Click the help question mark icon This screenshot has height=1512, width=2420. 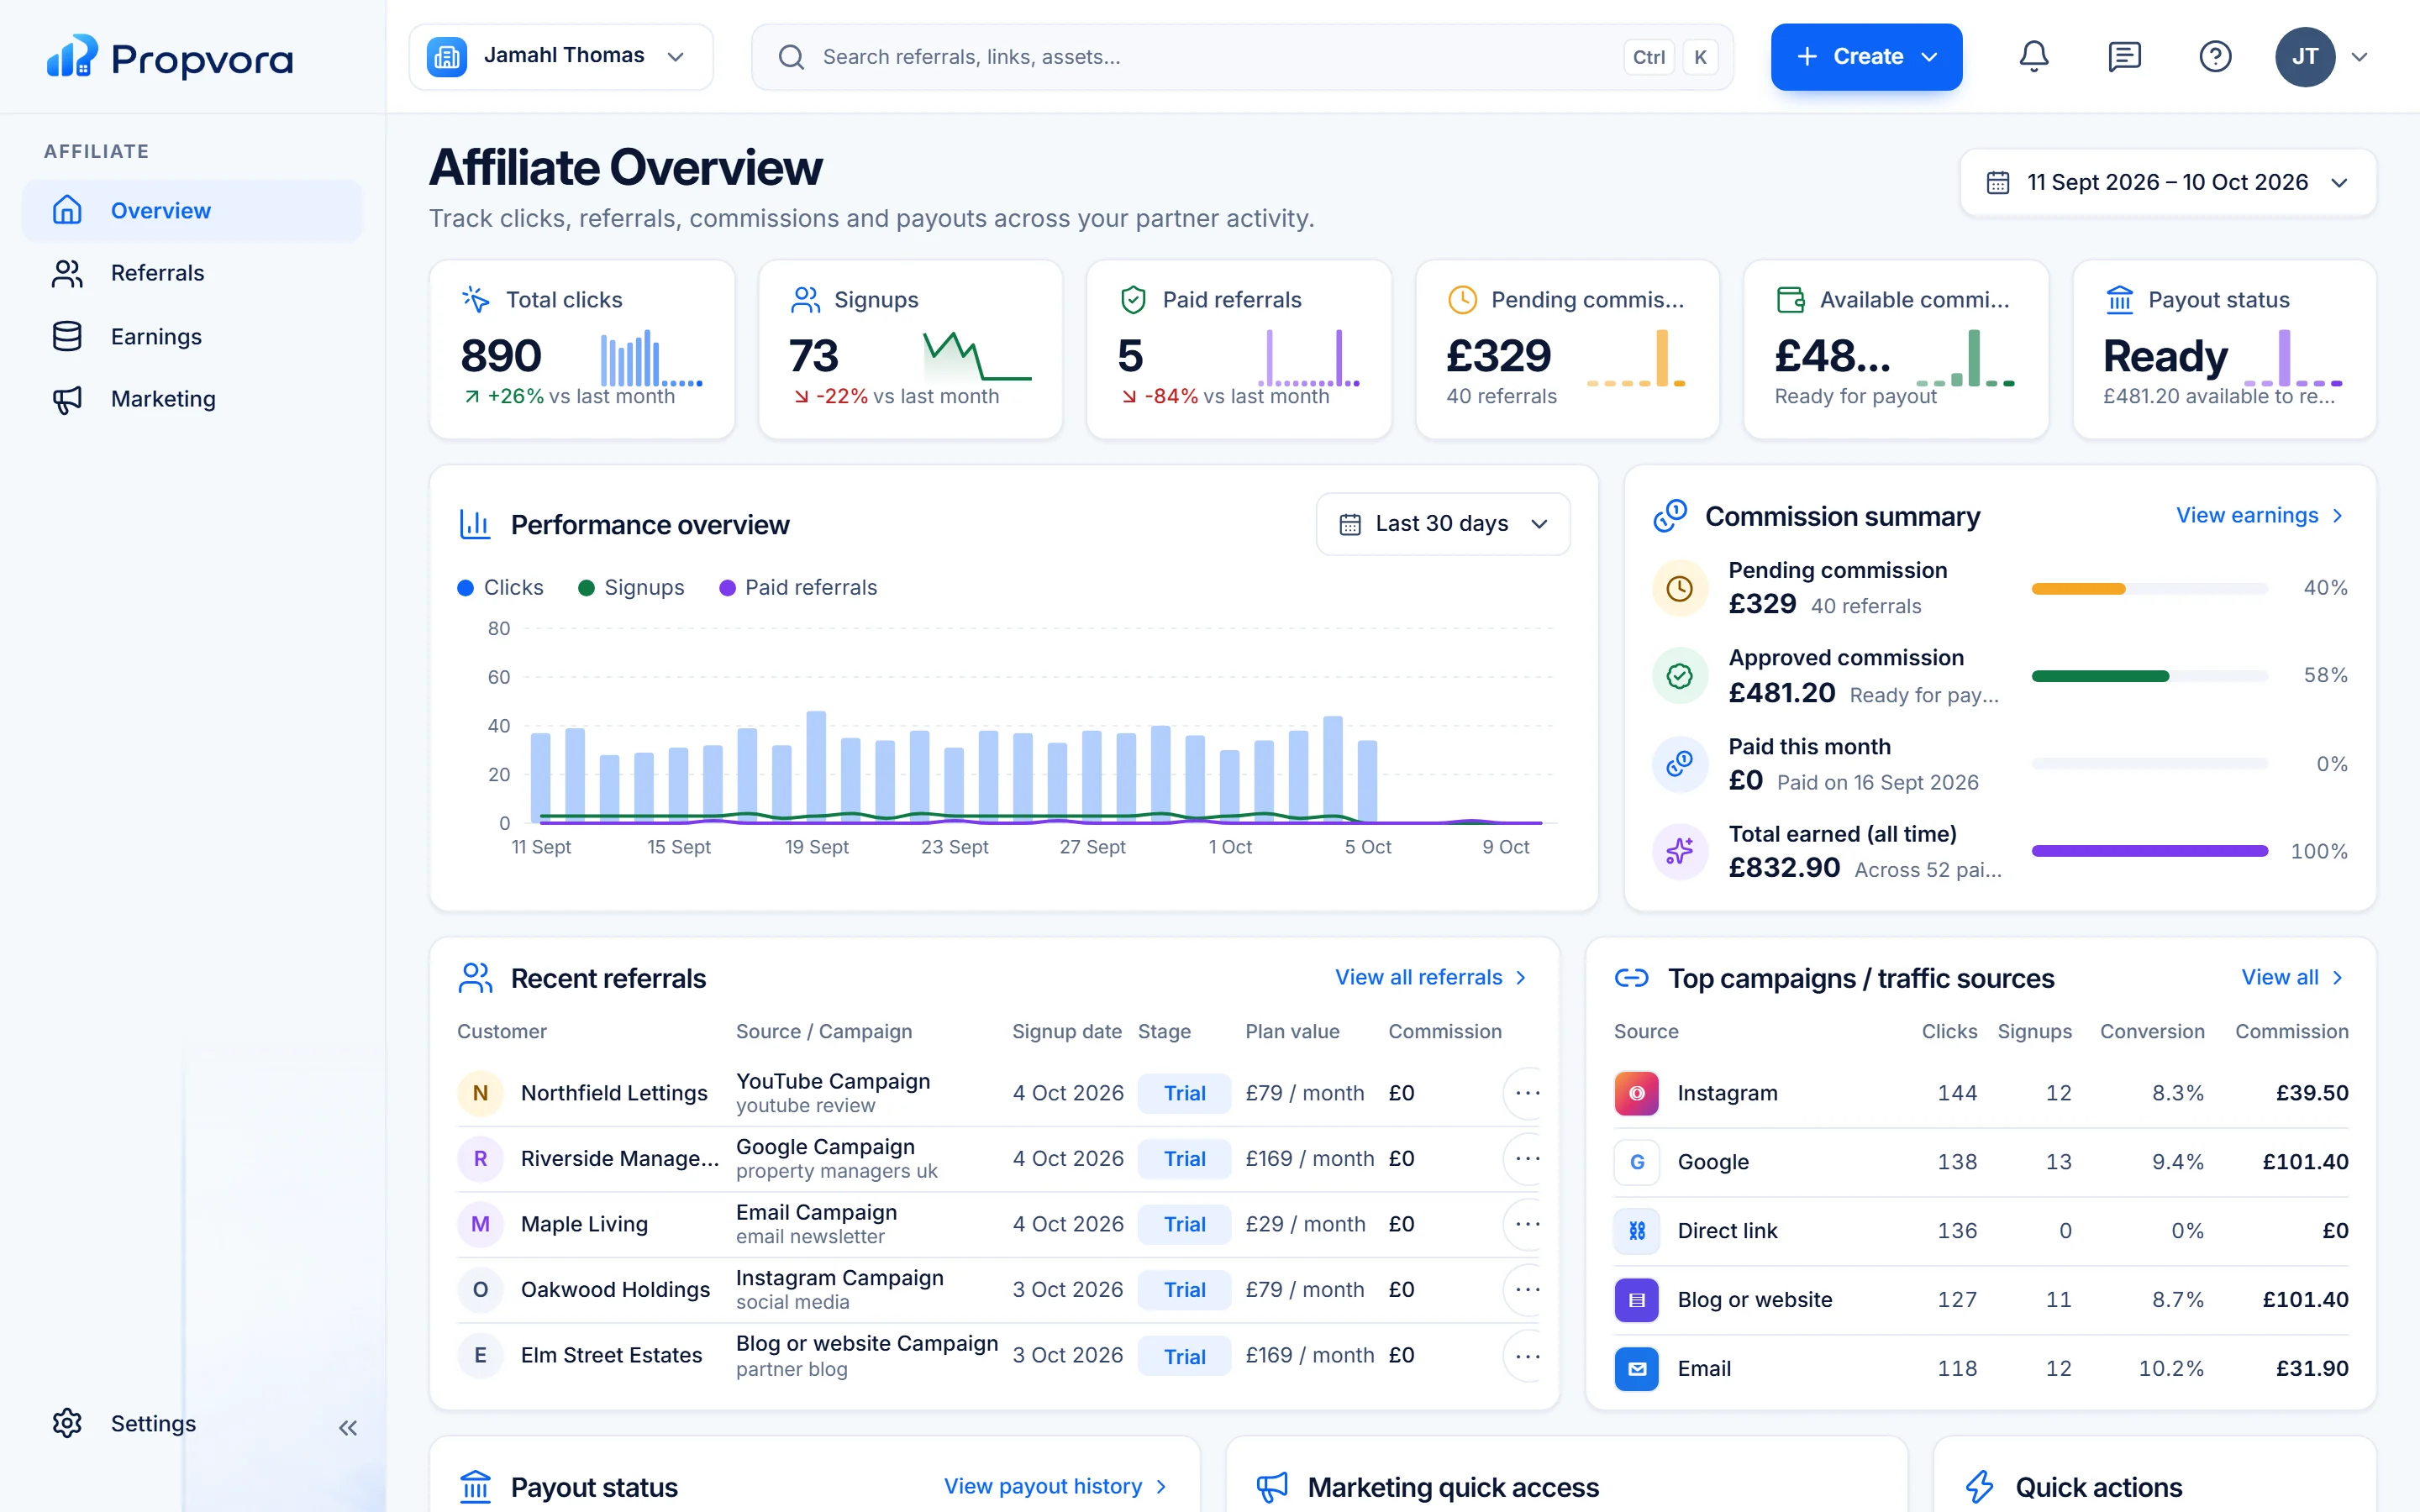[x=2215, y=57]
